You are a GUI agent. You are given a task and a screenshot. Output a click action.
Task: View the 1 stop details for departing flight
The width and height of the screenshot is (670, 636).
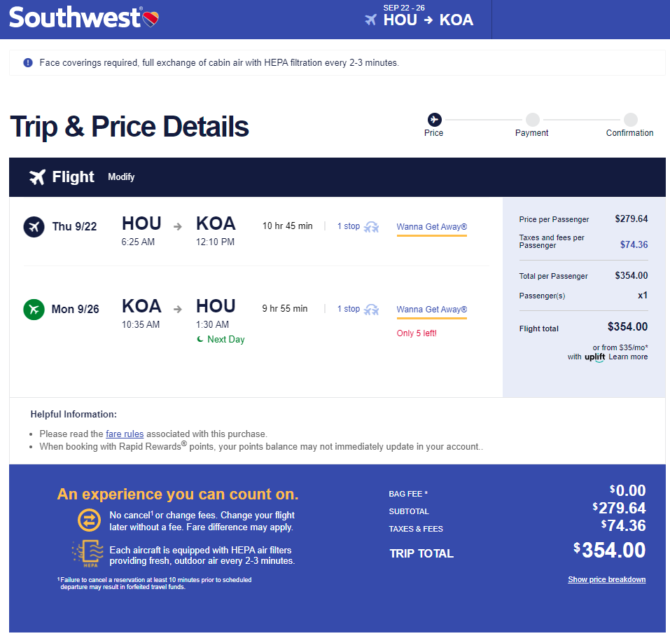point(349,226)
